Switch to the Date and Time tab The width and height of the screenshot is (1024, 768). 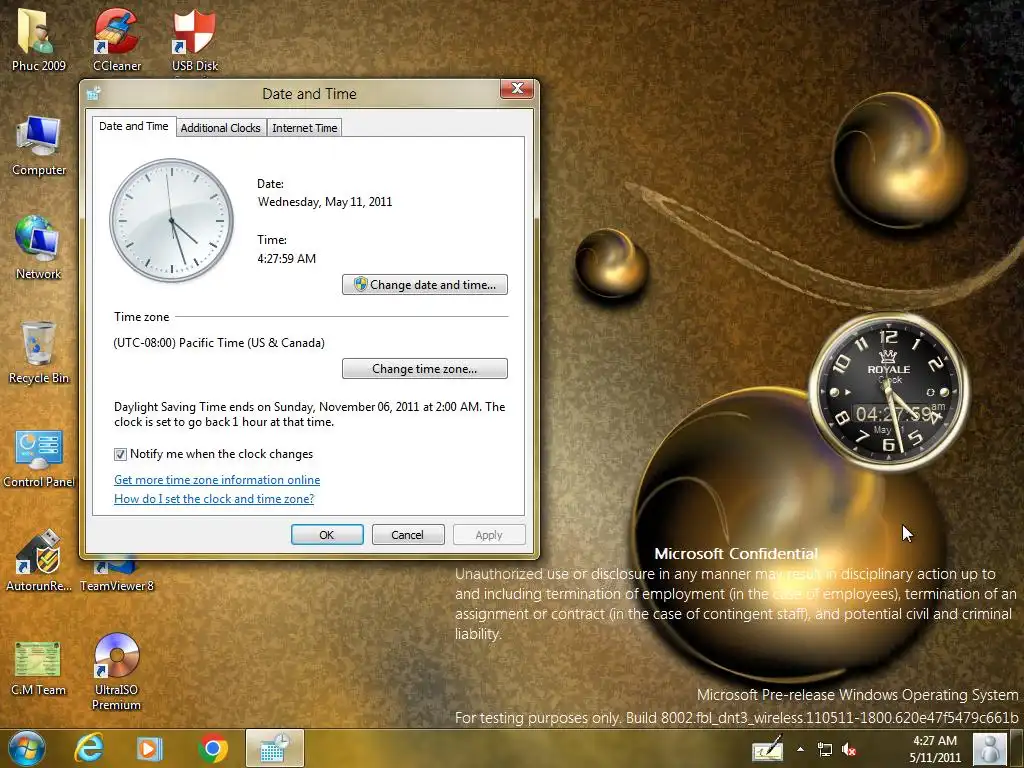coord(134,126)
